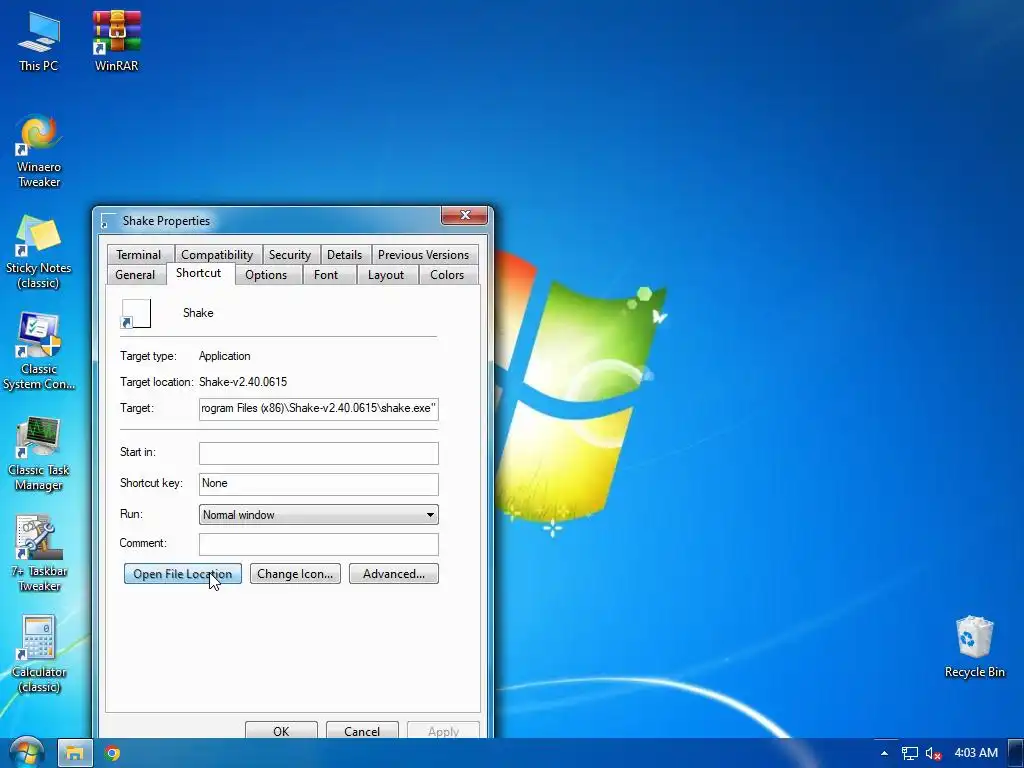
Task: Switch to the Security tab
Action: click(290, 255)
